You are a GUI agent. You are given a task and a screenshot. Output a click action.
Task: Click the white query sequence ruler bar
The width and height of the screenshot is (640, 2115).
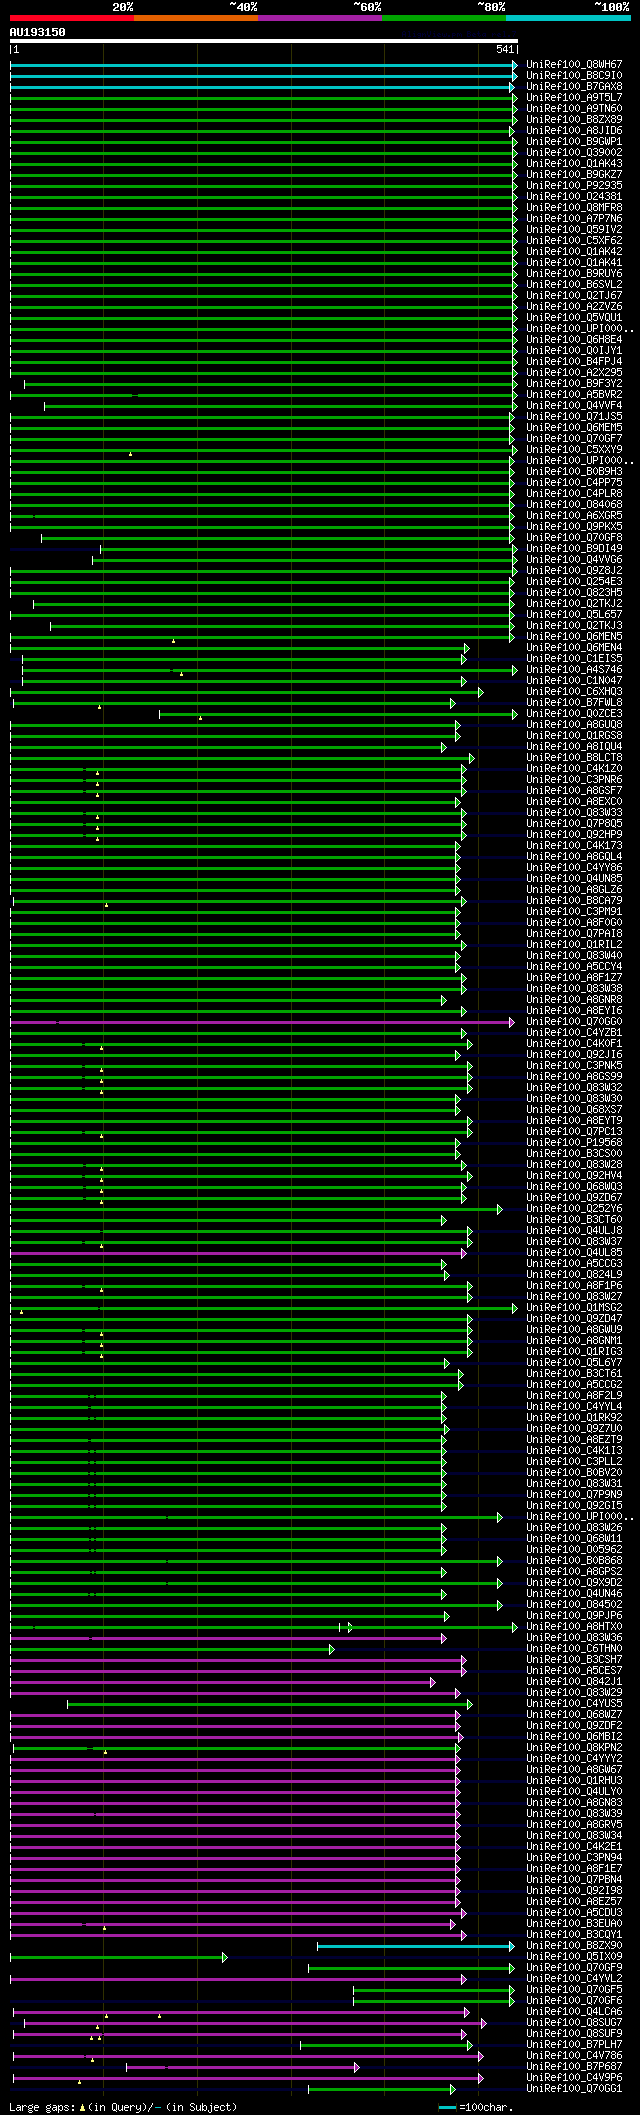[x=263, y=41]
